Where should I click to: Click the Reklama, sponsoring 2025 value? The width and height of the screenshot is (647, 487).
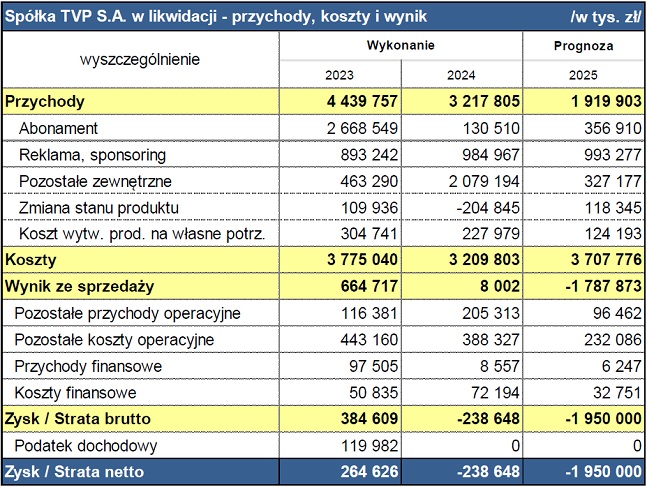tap(584, 154)
